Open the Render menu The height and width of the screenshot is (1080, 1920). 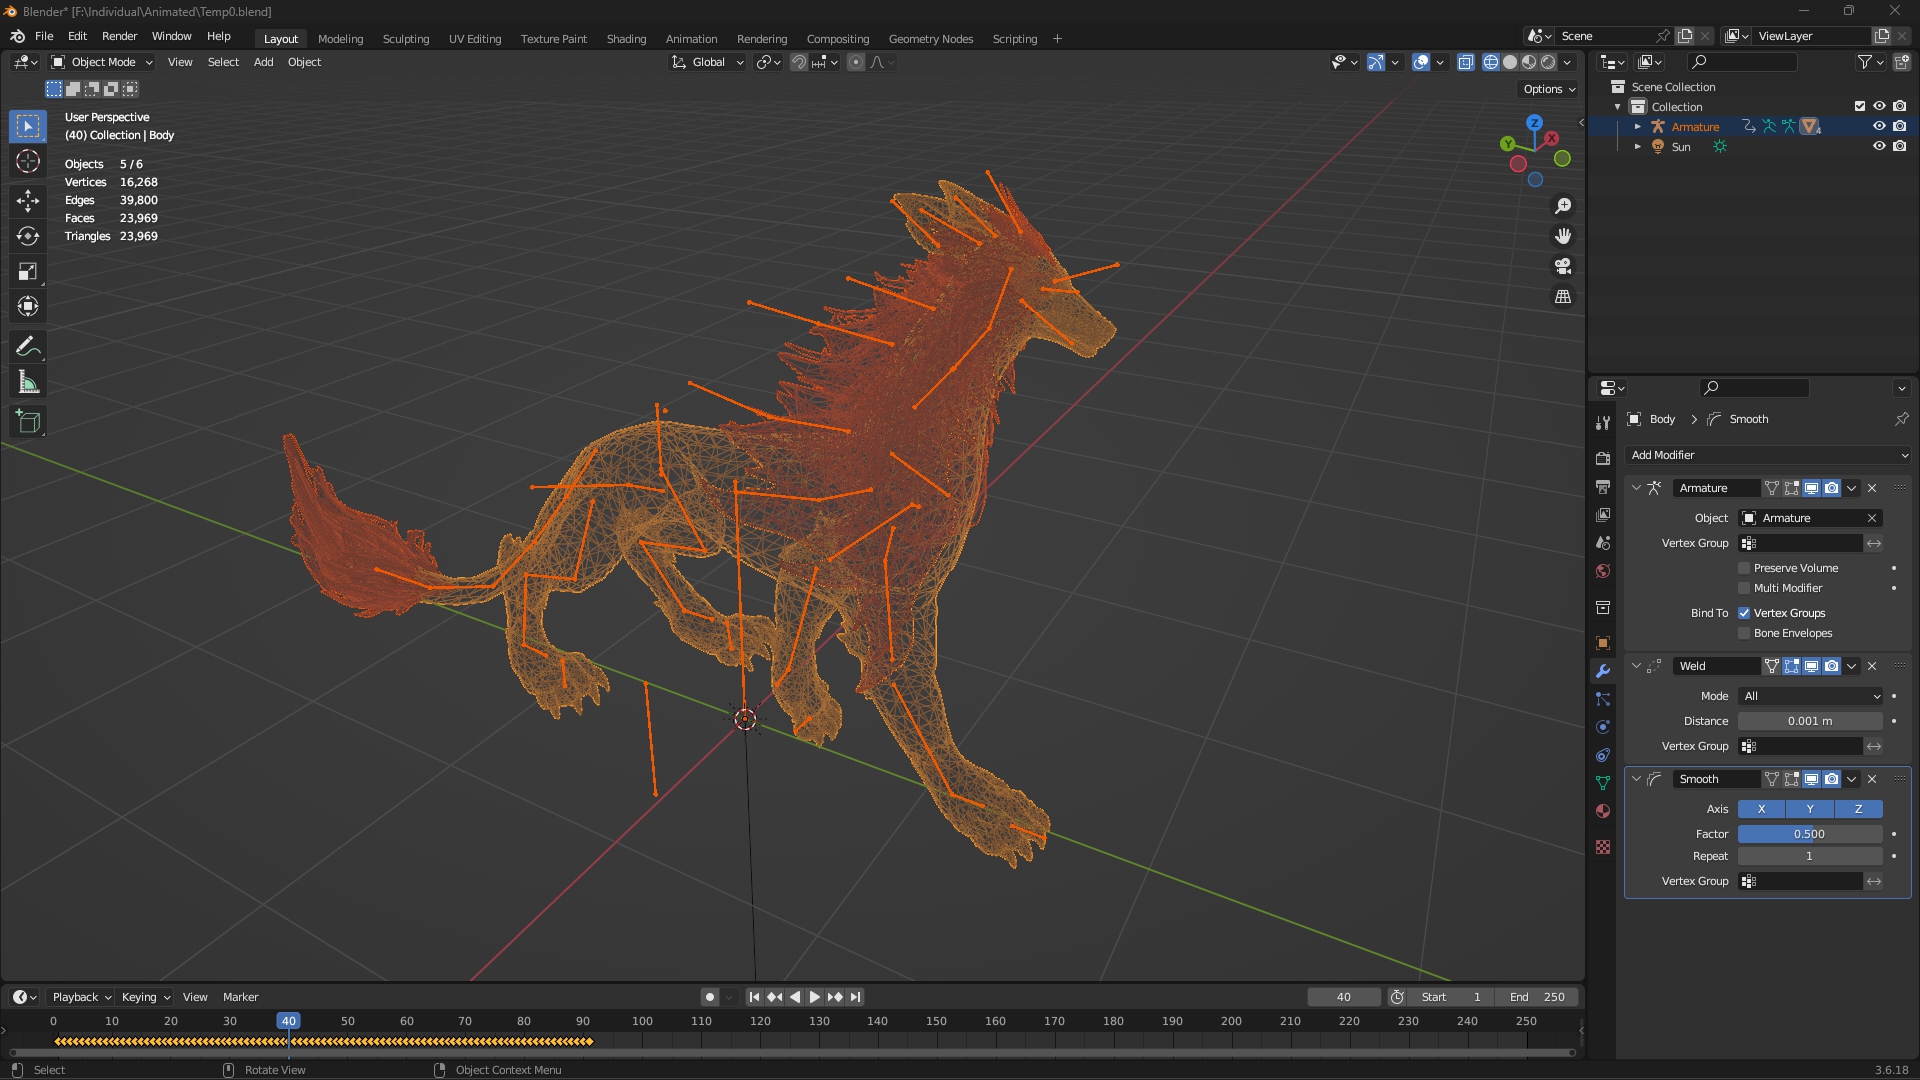119,36
